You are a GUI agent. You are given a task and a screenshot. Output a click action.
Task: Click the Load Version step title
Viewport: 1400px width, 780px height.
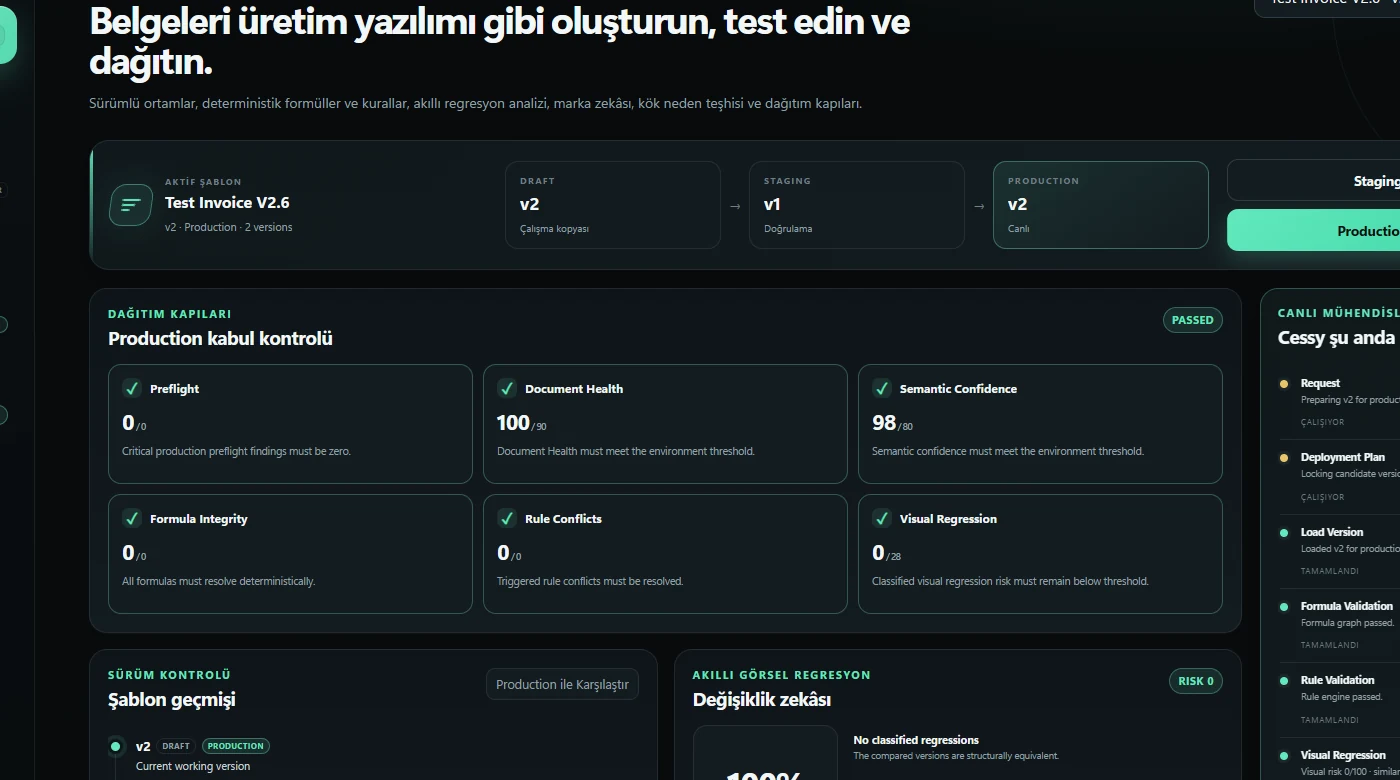tap(1332, 532)
